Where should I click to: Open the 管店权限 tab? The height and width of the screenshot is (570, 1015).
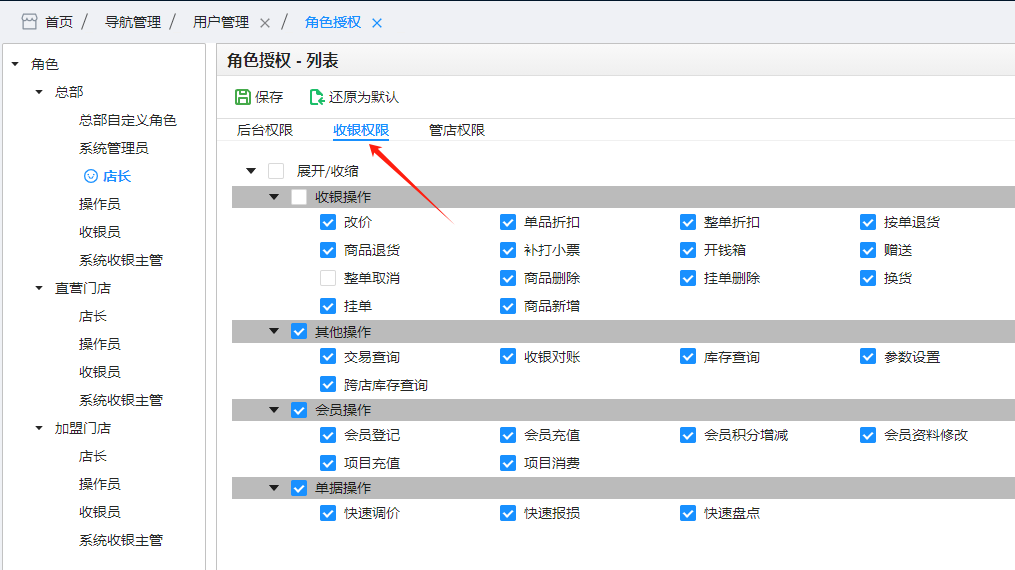click(456, 130)
